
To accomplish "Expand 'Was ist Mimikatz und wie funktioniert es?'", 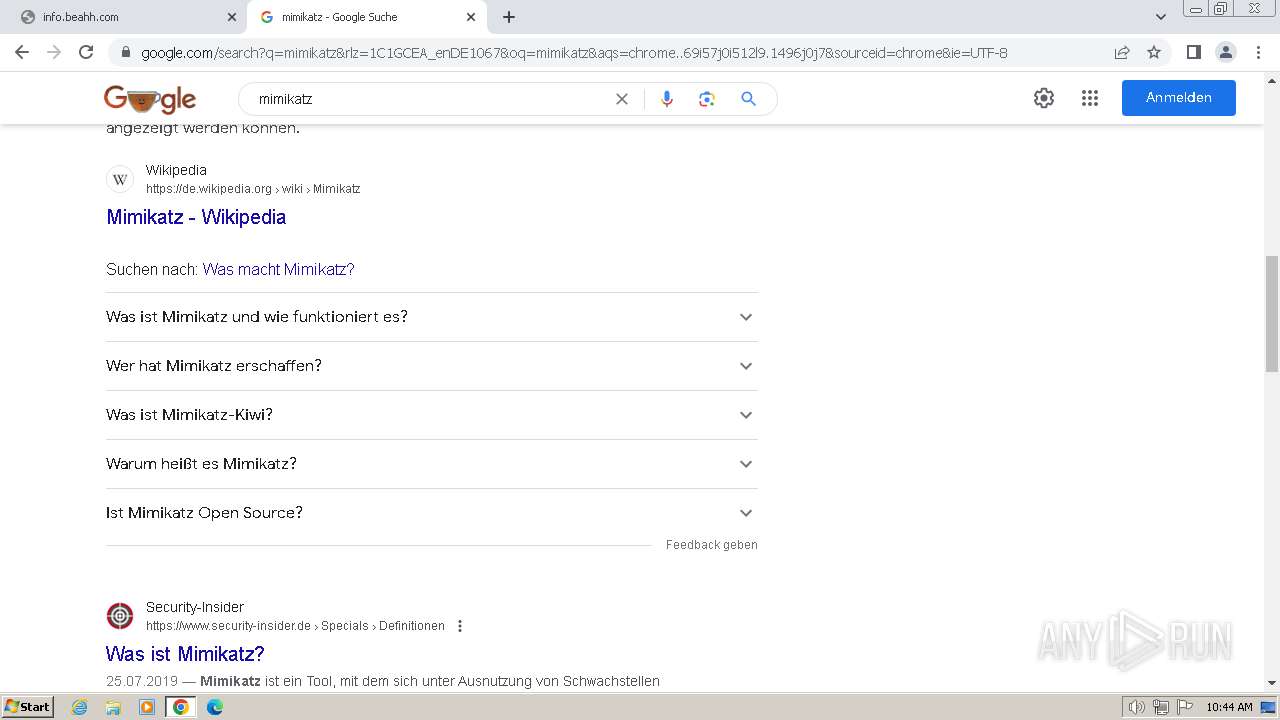I will point(432,317).
